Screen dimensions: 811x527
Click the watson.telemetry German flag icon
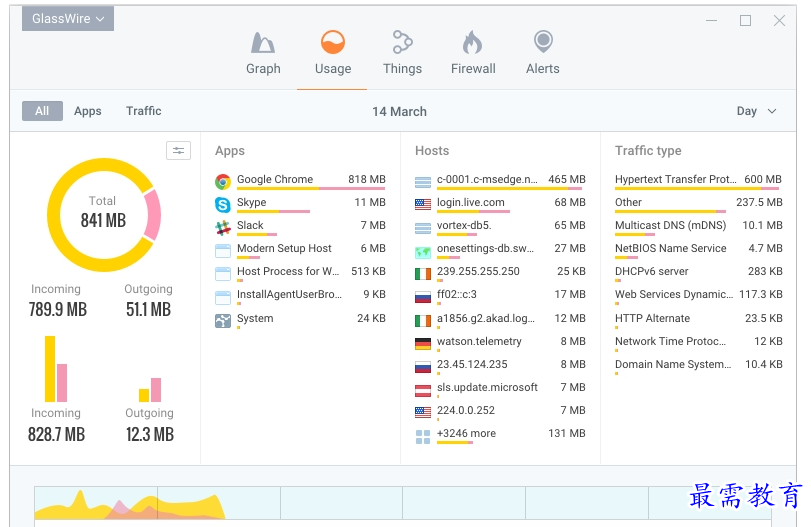click(423, 344)
